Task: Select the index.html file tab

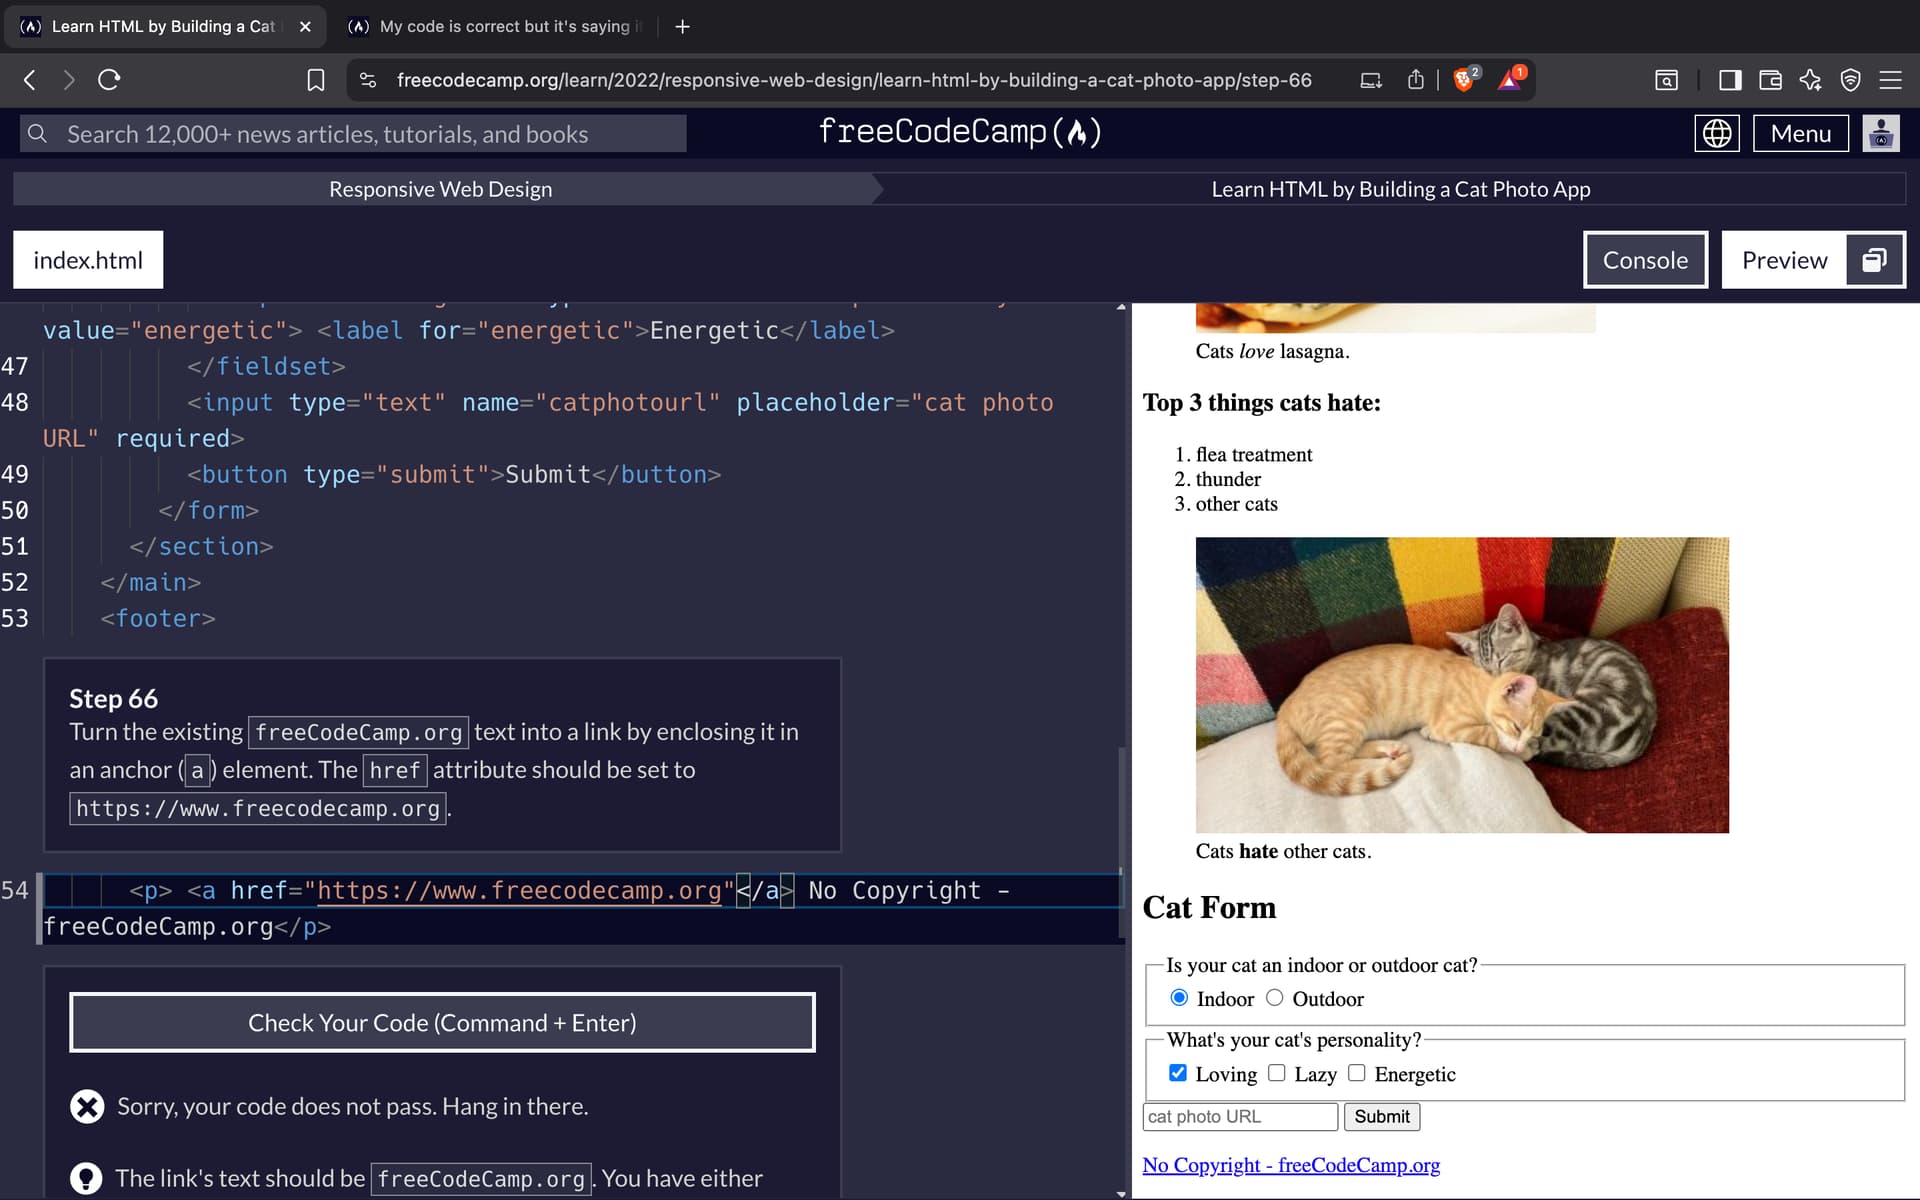Action: click(88, 260)
